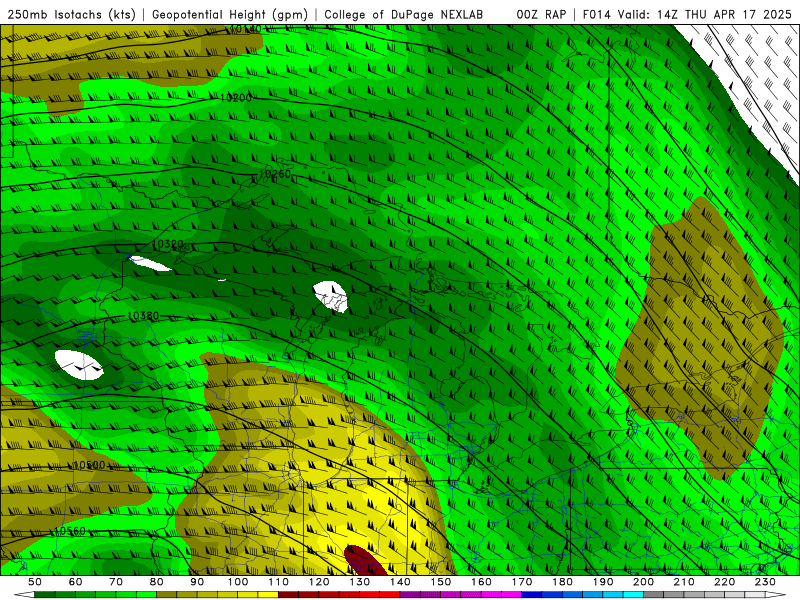
Task: Click the colorbar label 200
Action: pos(643,582)
